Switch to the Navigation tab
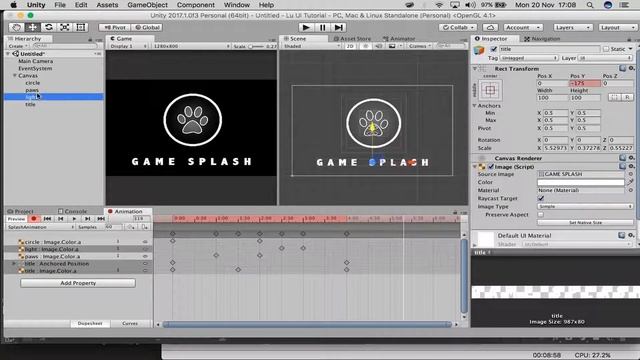The width and height of the screenshot is (640, 360). pos(542,39)
